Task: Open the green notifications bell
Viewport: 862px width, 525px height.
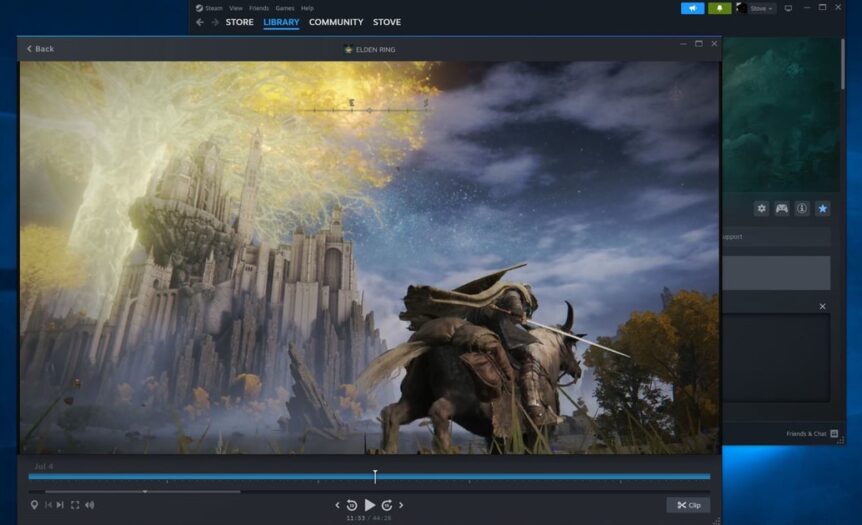Action: pyautogui.click(x=719, y=8)
